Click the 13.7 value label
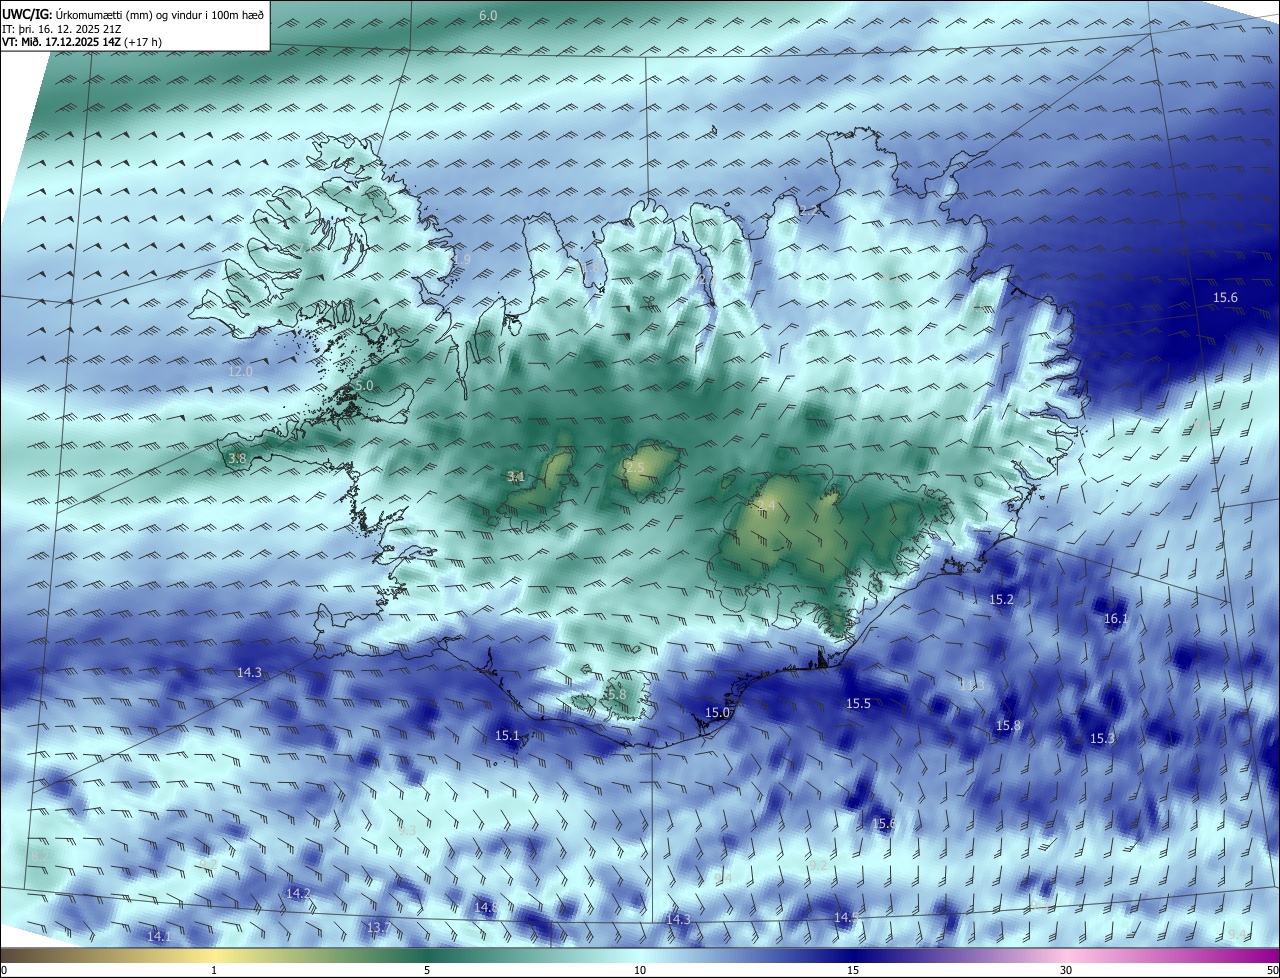Screen dimensions: 1280x978 [379, 928]
